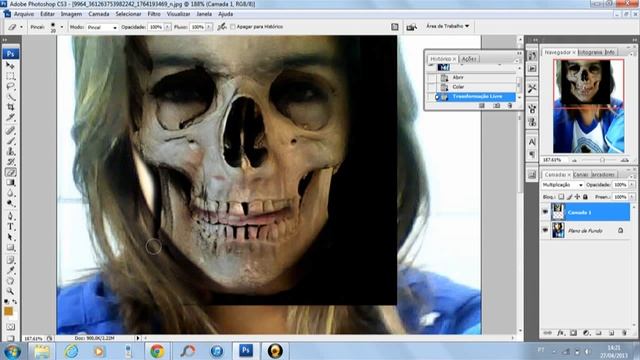
Task: Select the Pen tool
Action: (x=10, y=216)
